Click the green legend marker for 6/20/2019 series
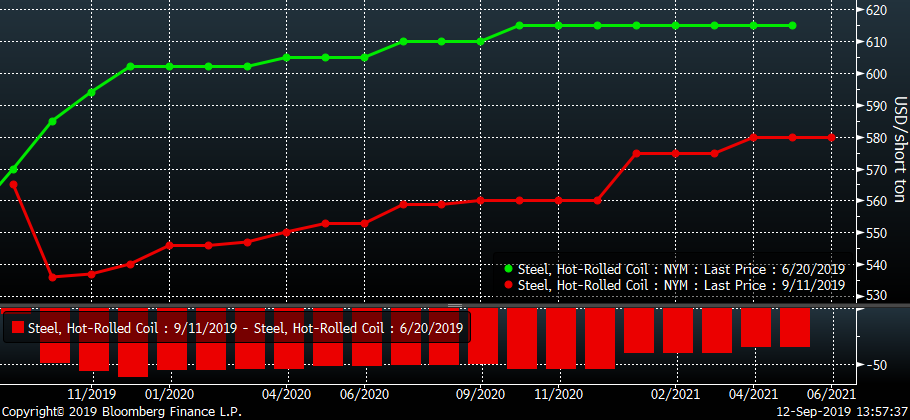The image size is (910, 420). click(509, 269)
